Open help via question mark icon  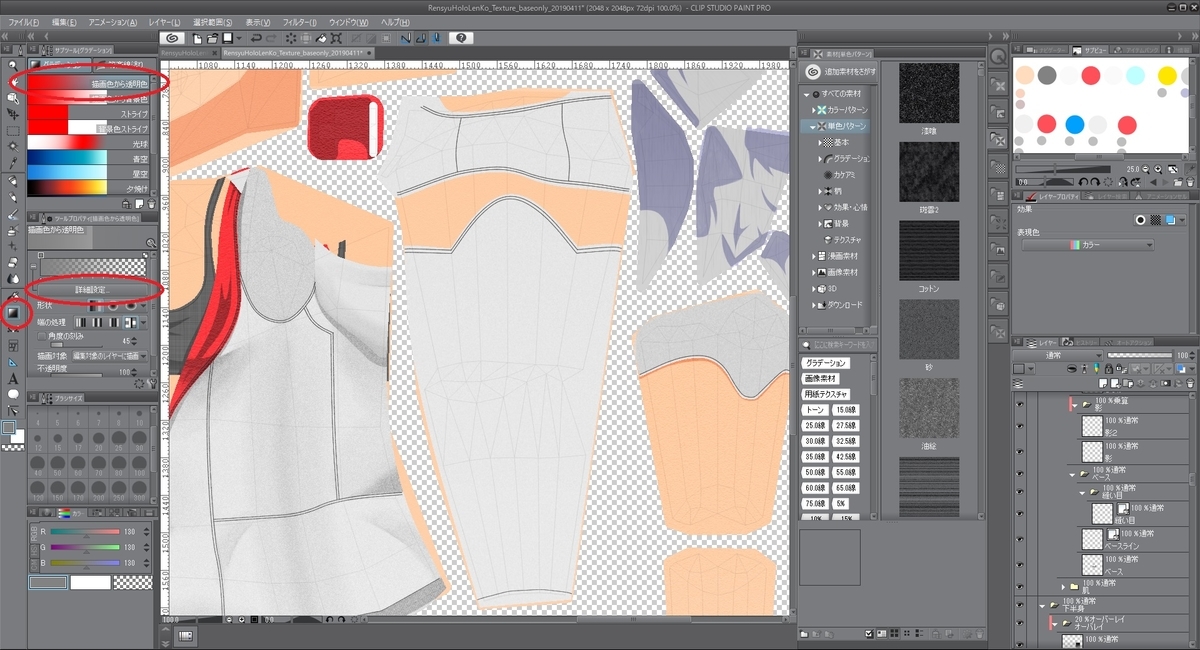pyautogui.click(x=460, y=38)
